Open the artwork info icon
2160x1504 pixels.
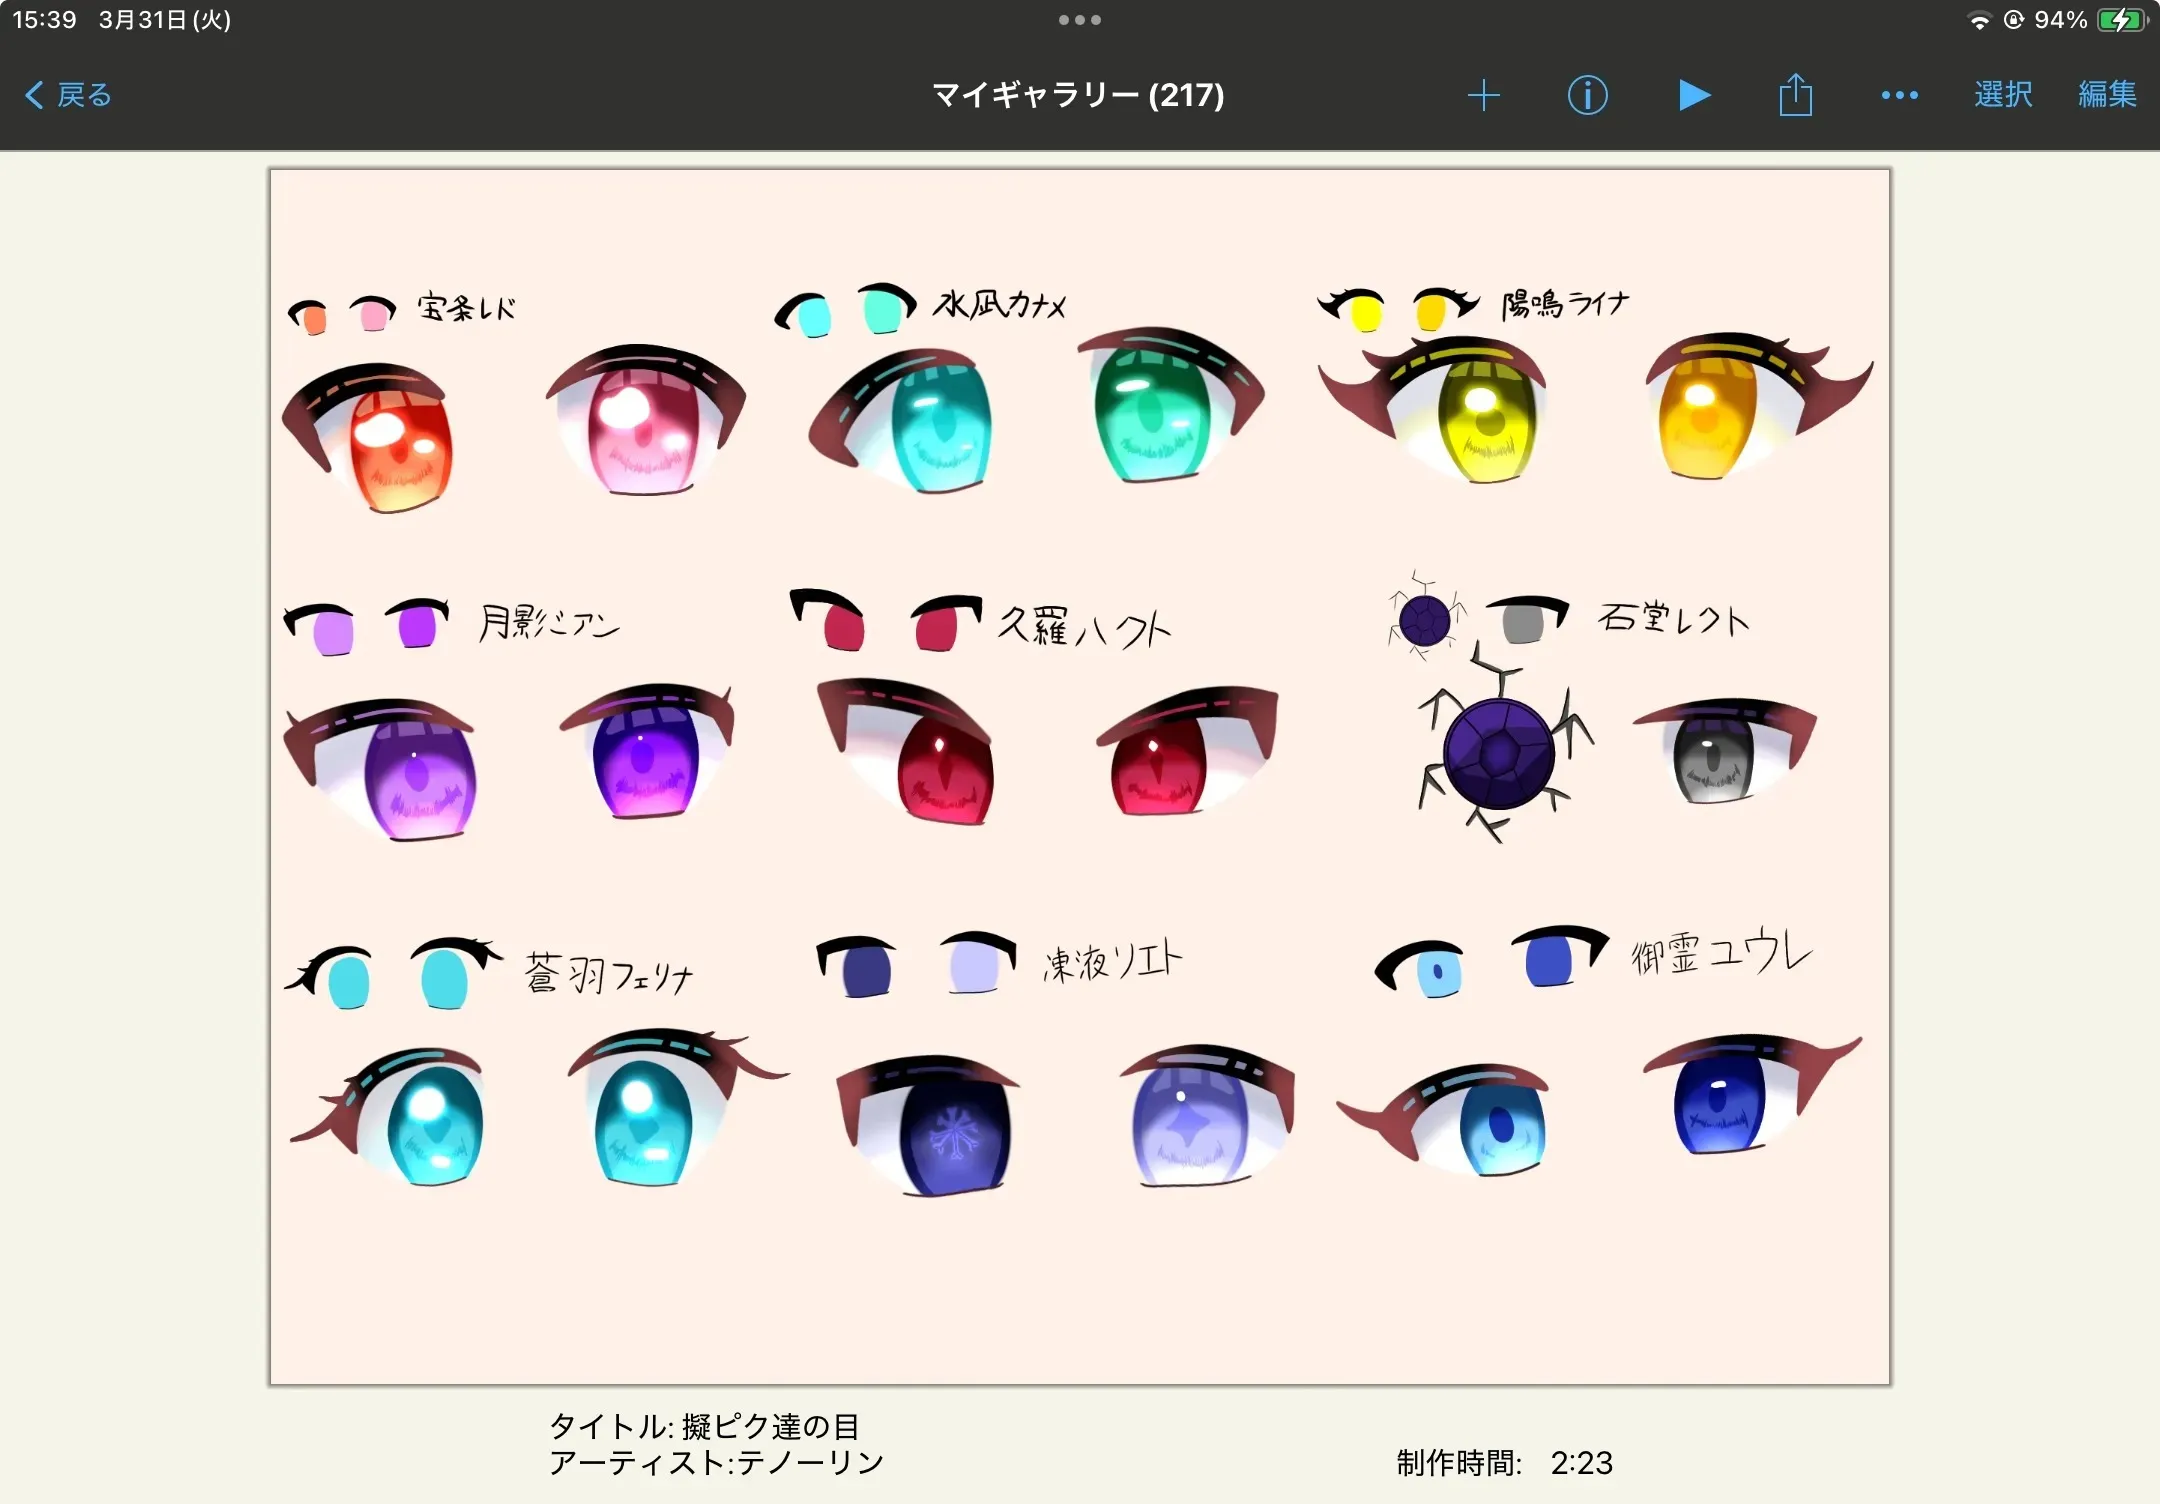(1587, 95)
